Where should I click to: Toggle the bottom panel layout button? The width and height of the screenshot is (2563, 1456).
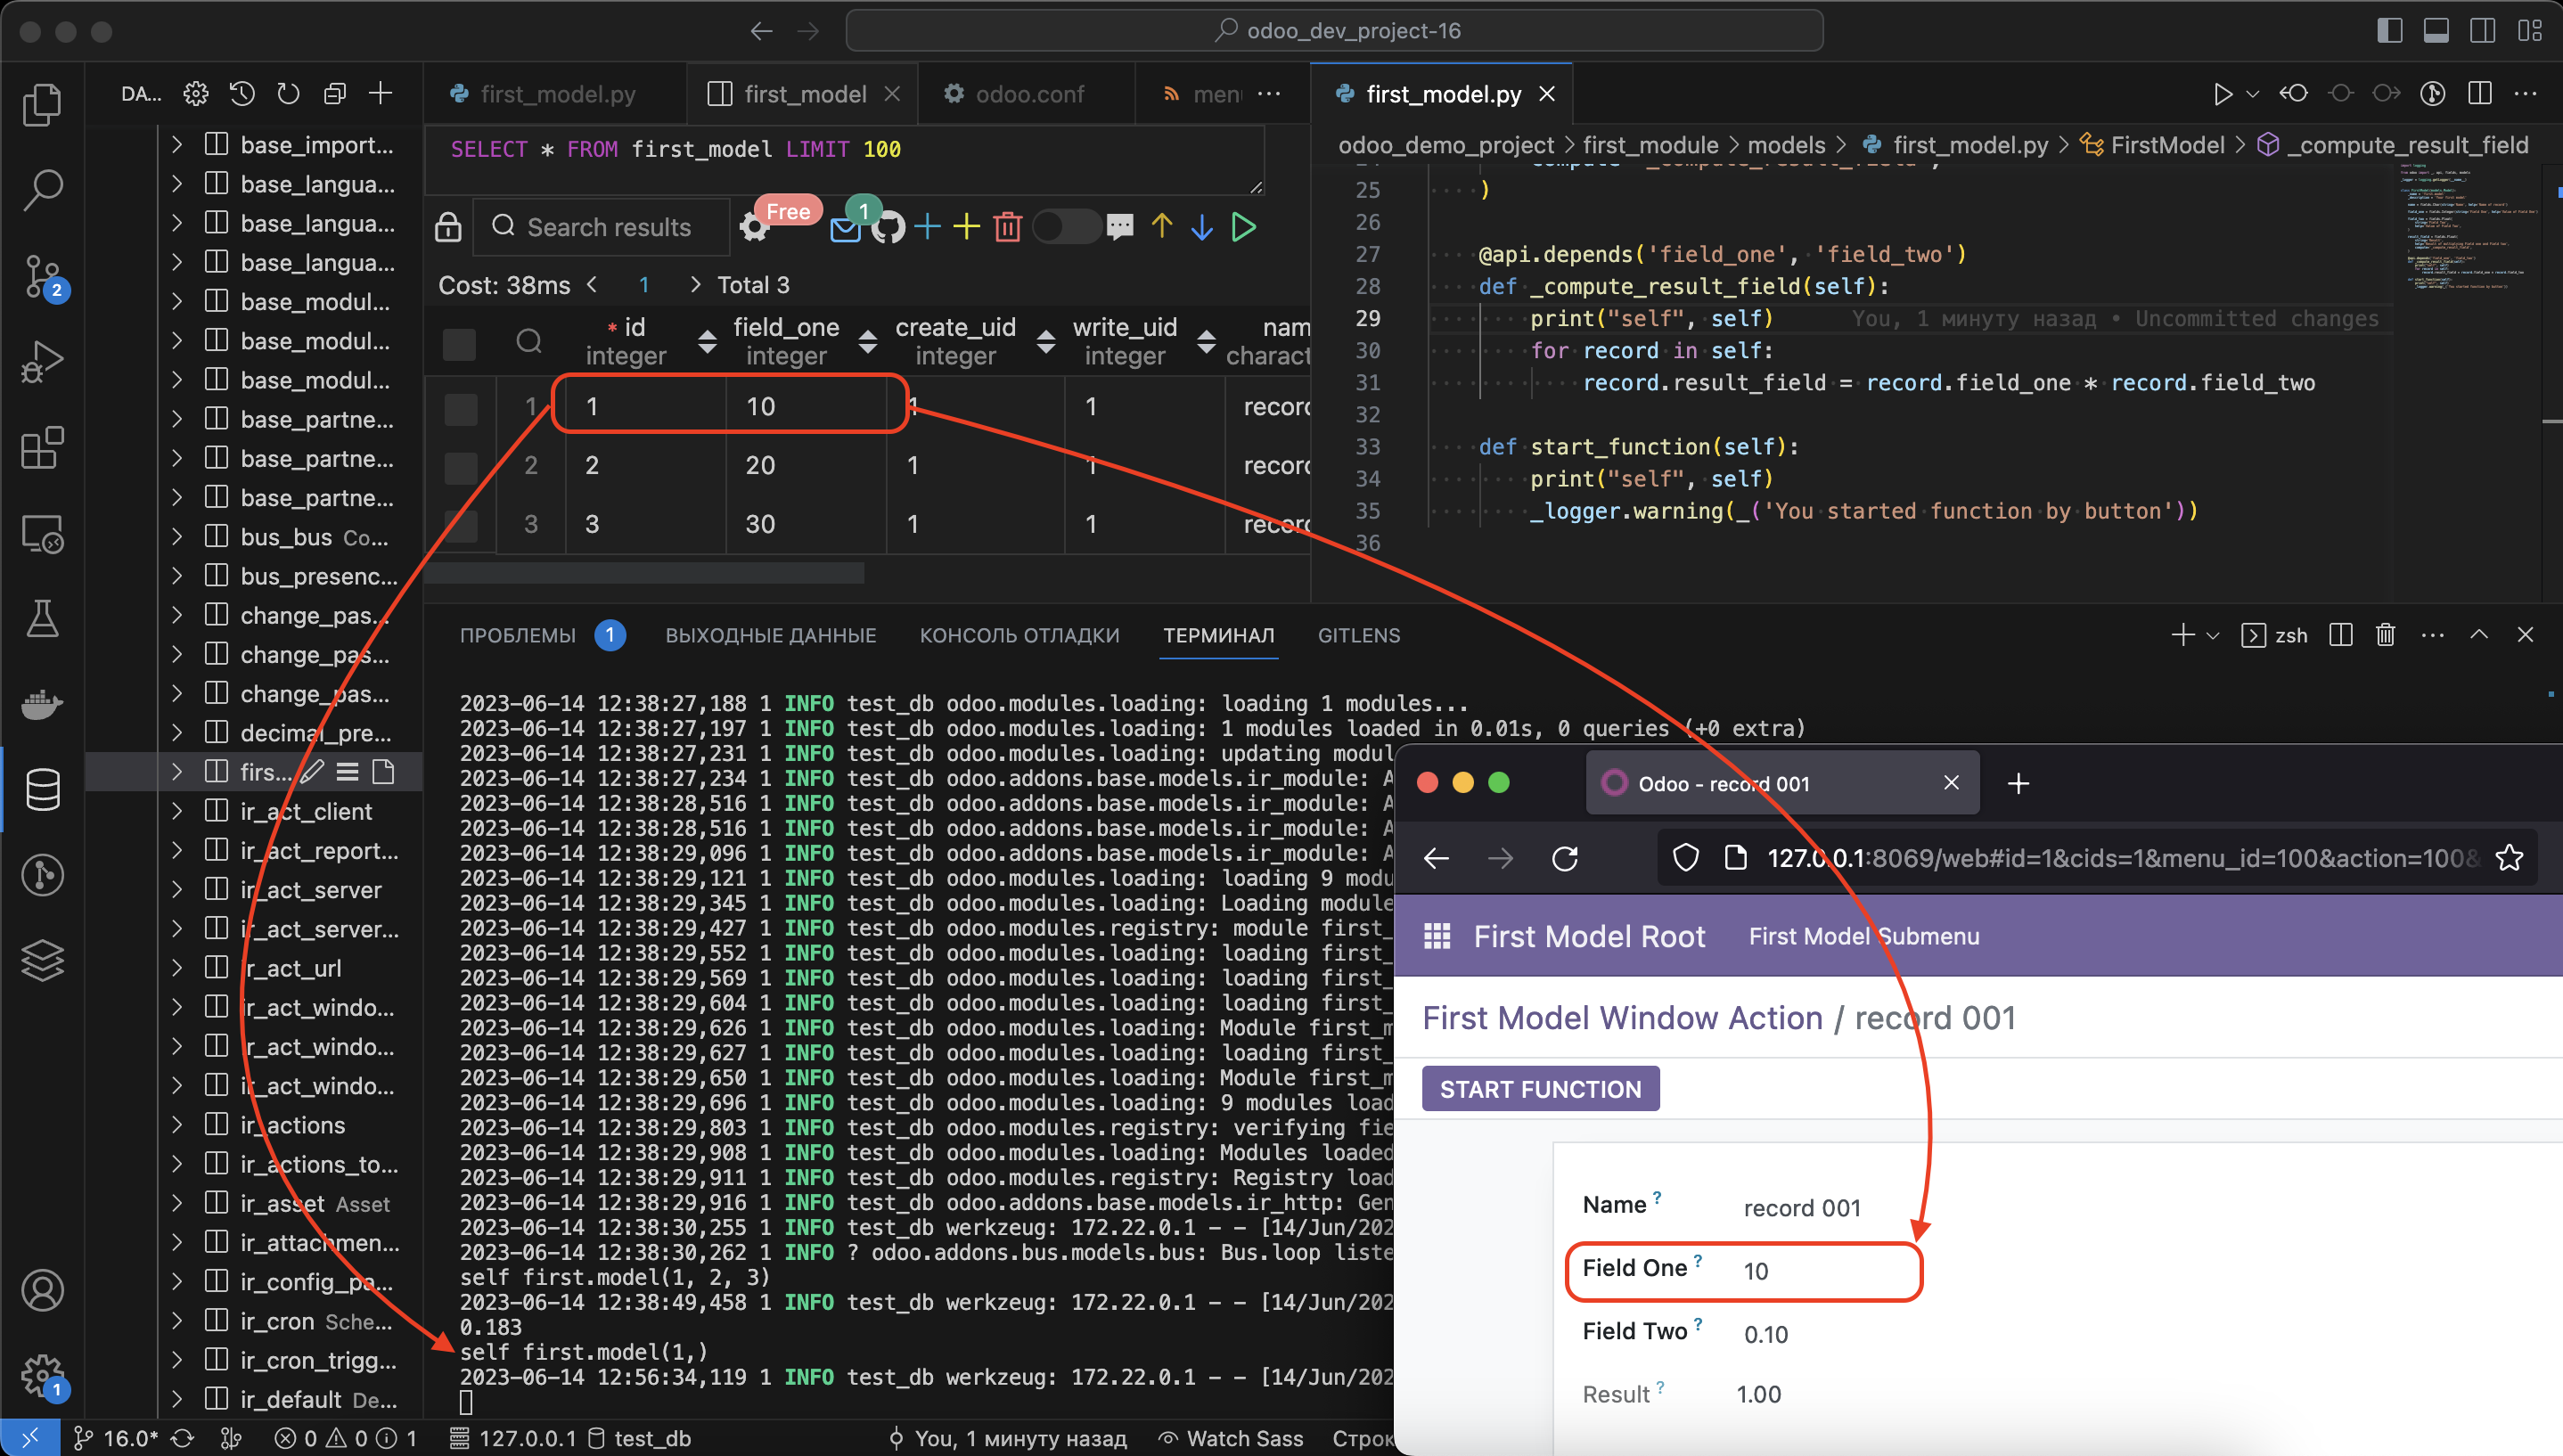tap(2436, 31)
